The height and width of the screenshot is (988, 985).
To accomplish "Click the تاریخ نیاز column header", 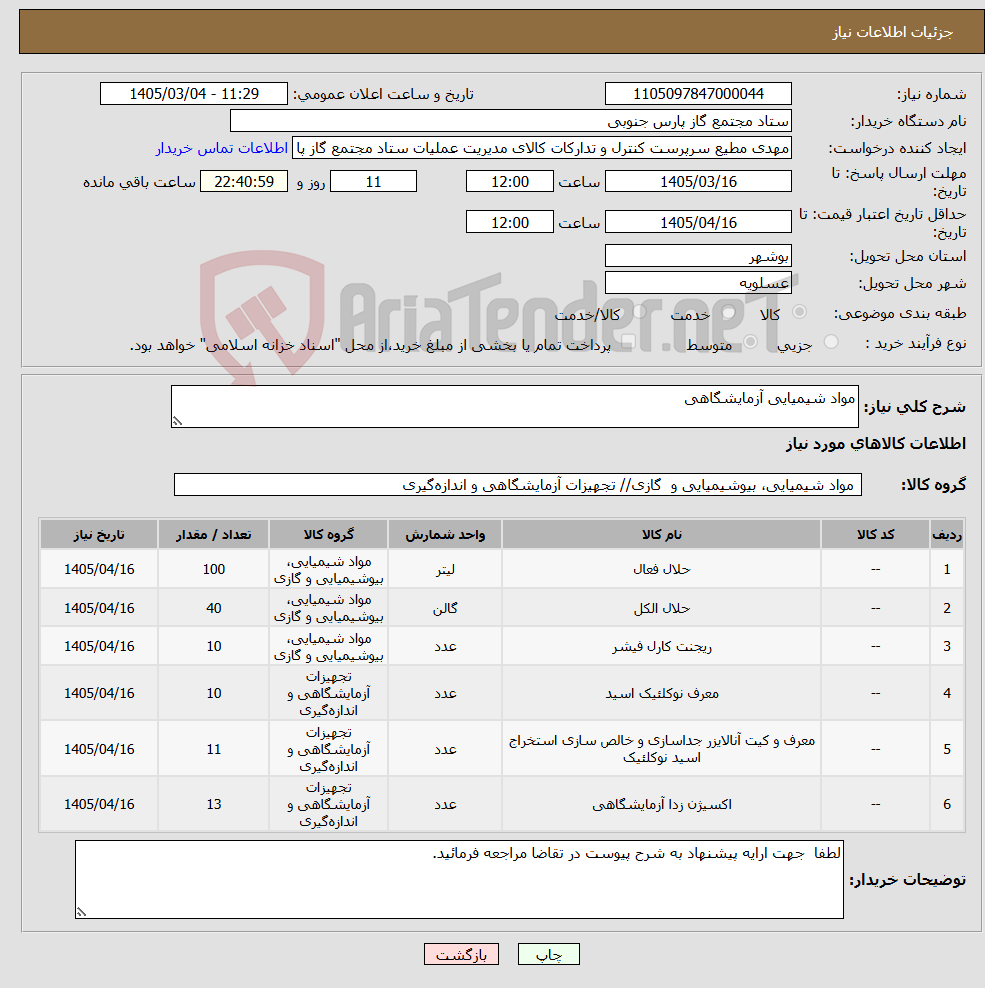I will pos(99,534).
